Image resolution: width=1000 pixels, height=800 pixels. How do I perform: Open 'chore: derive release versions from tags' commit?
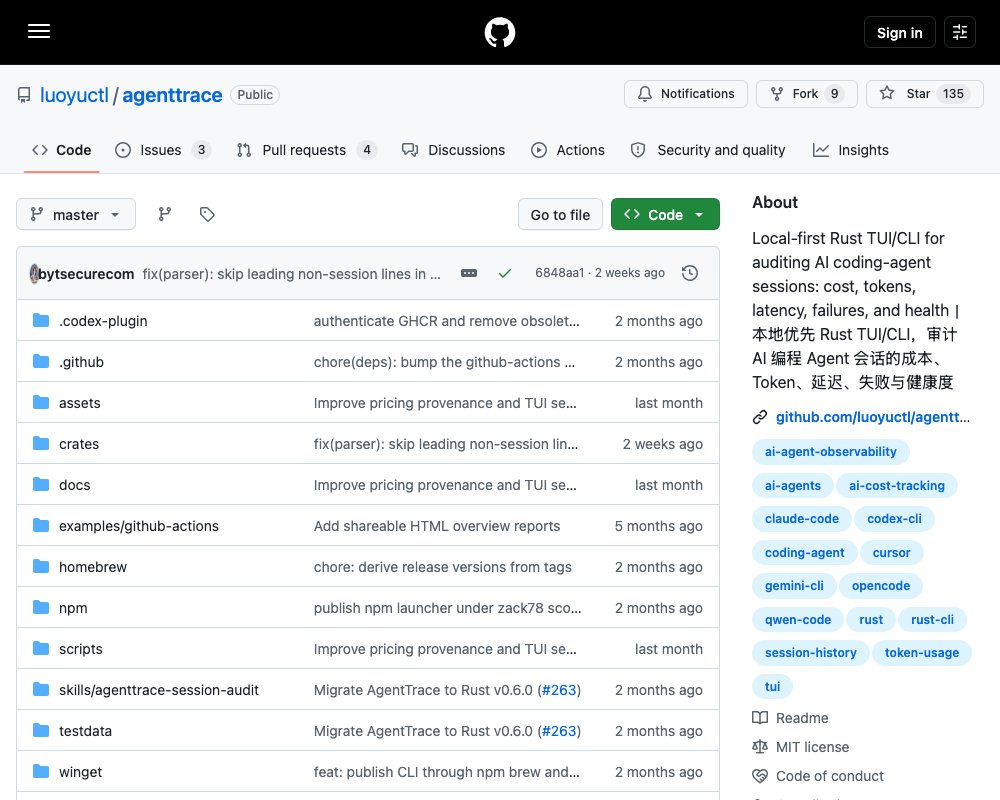point(443,567)
